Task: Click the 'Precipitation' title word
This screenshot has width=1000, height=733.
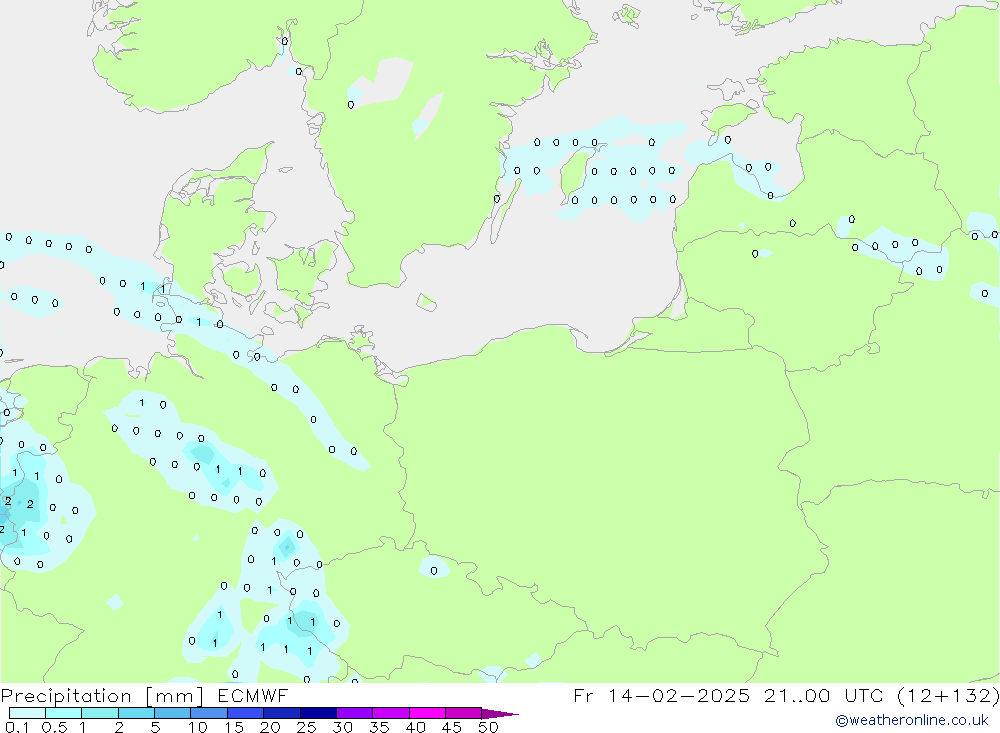Action: (x=66, y=696)
